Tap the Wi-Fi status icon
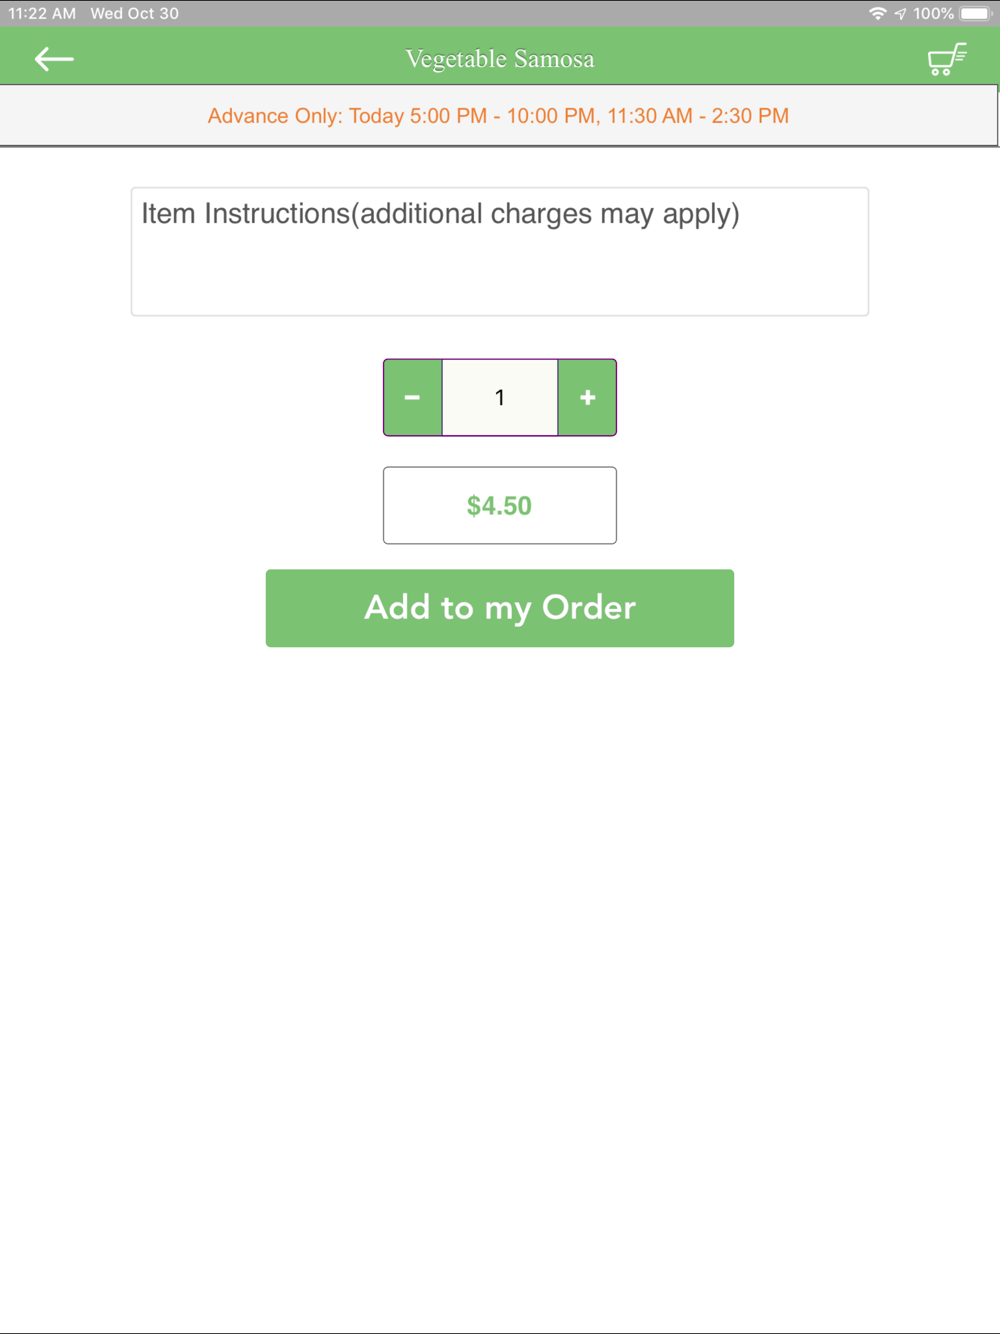1000x1334 pixels. point(877,14)
